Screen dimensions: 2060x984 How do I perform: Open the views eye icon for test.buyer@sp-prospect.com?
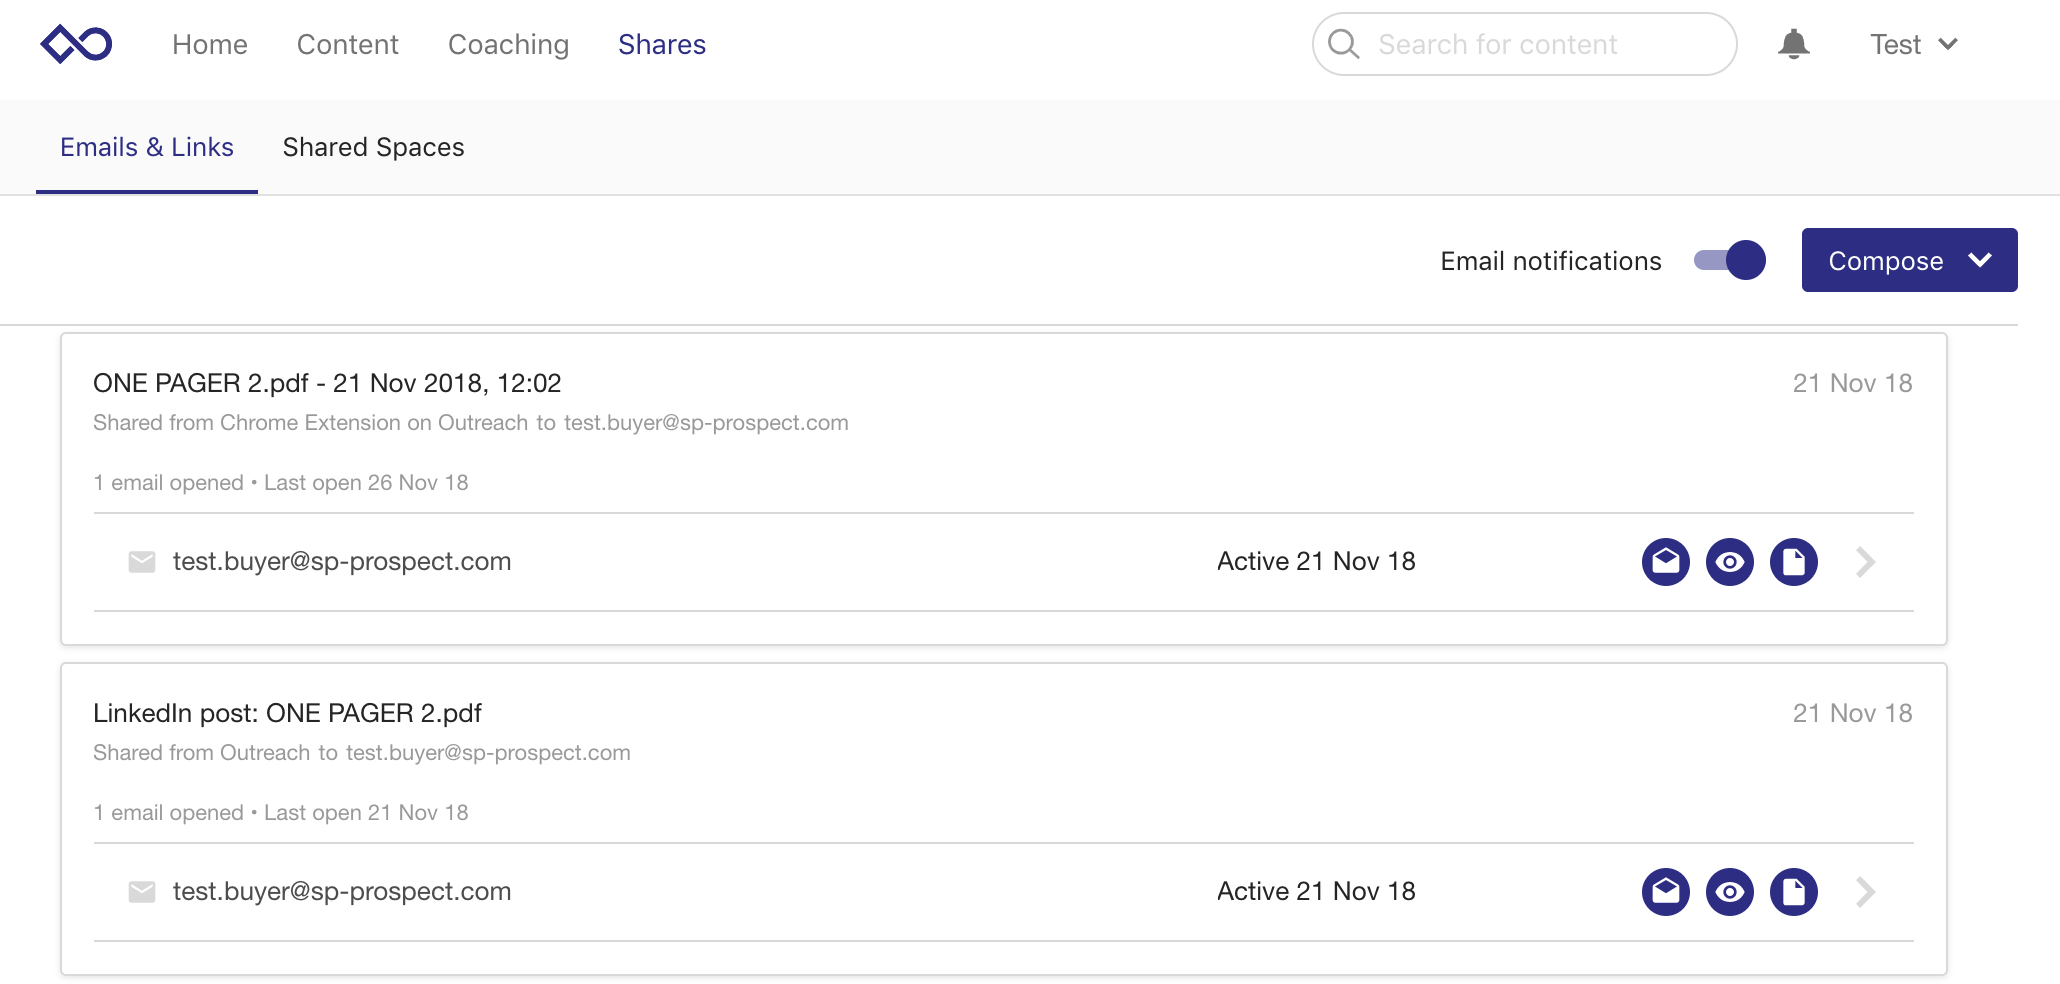[x=1729, y=562]
